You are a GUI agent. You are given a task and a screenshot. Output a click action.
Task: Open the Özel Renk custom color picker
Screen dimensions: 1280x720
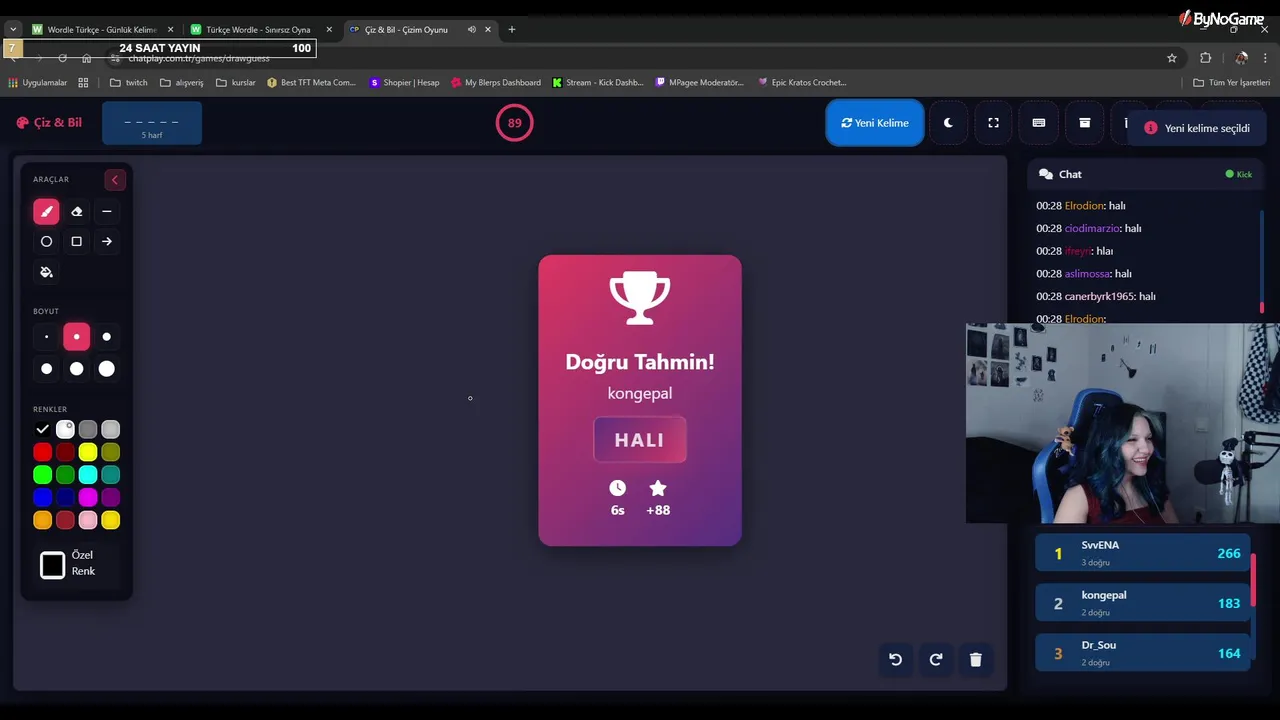(52, 565)
